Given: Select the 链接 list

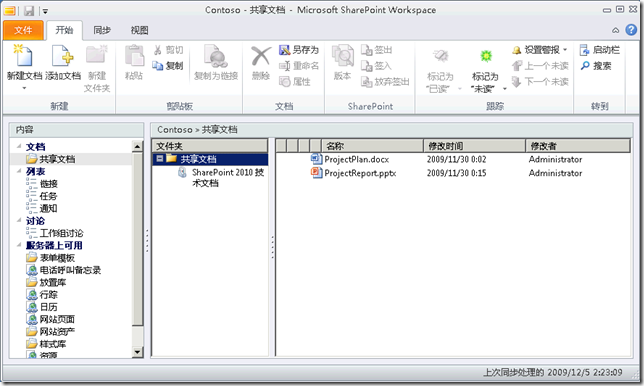Looking at the screenshot, I should tap(48, 184).
